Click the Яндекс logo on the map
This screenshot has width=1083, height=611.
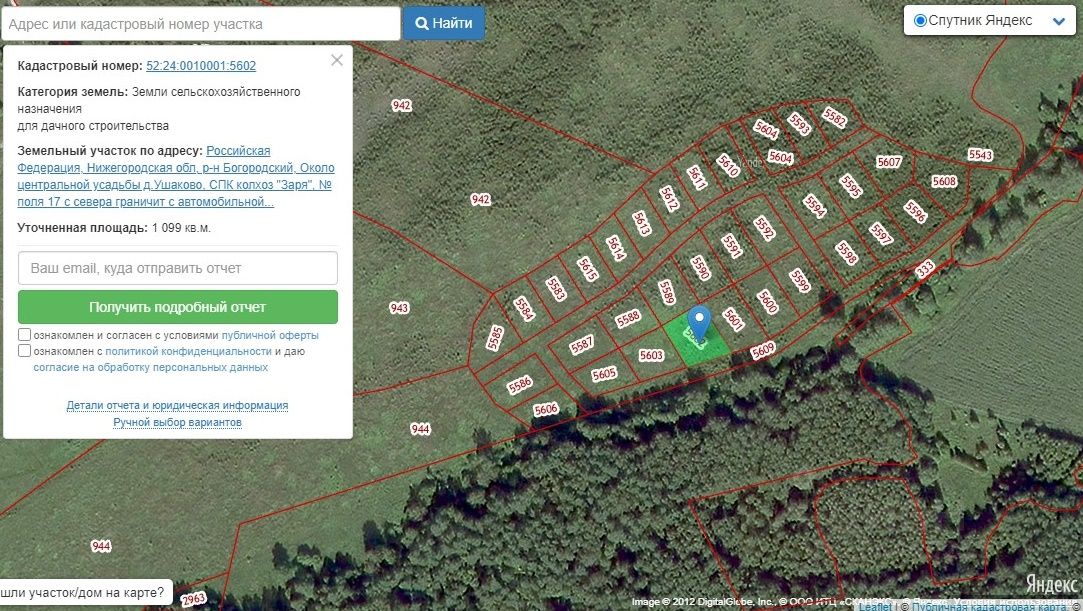1051,584
